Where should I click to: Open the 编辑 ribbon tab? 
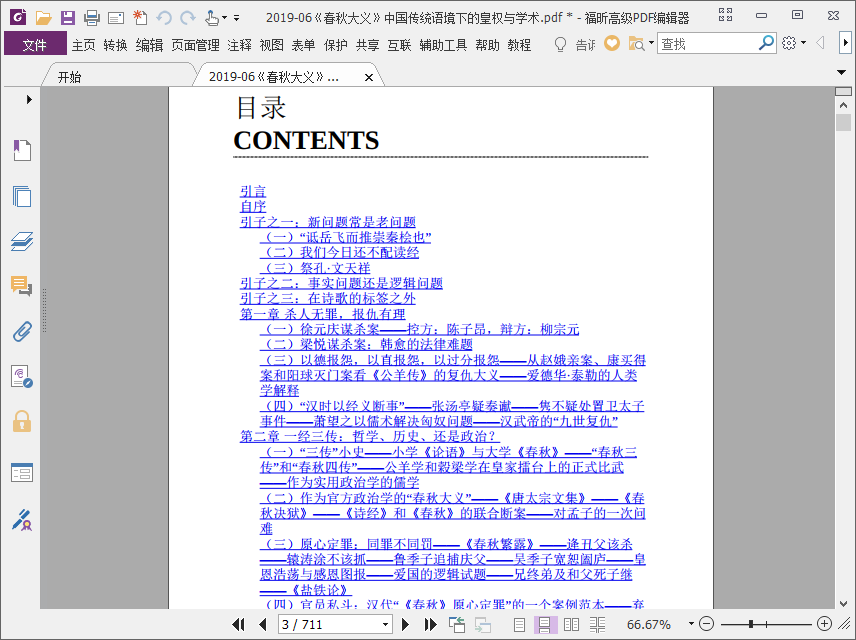pyautogui.click(x=149, y=45)
